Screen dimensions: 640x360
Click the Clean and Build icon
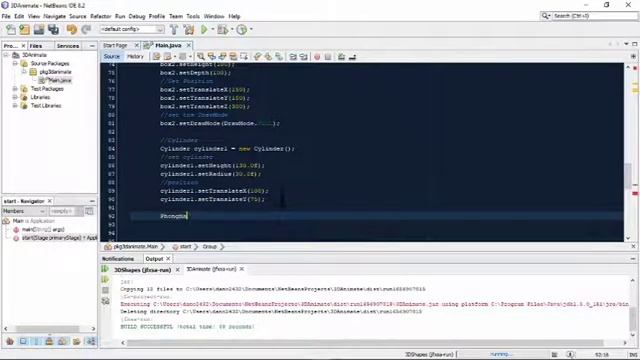[x=189, y=29]
